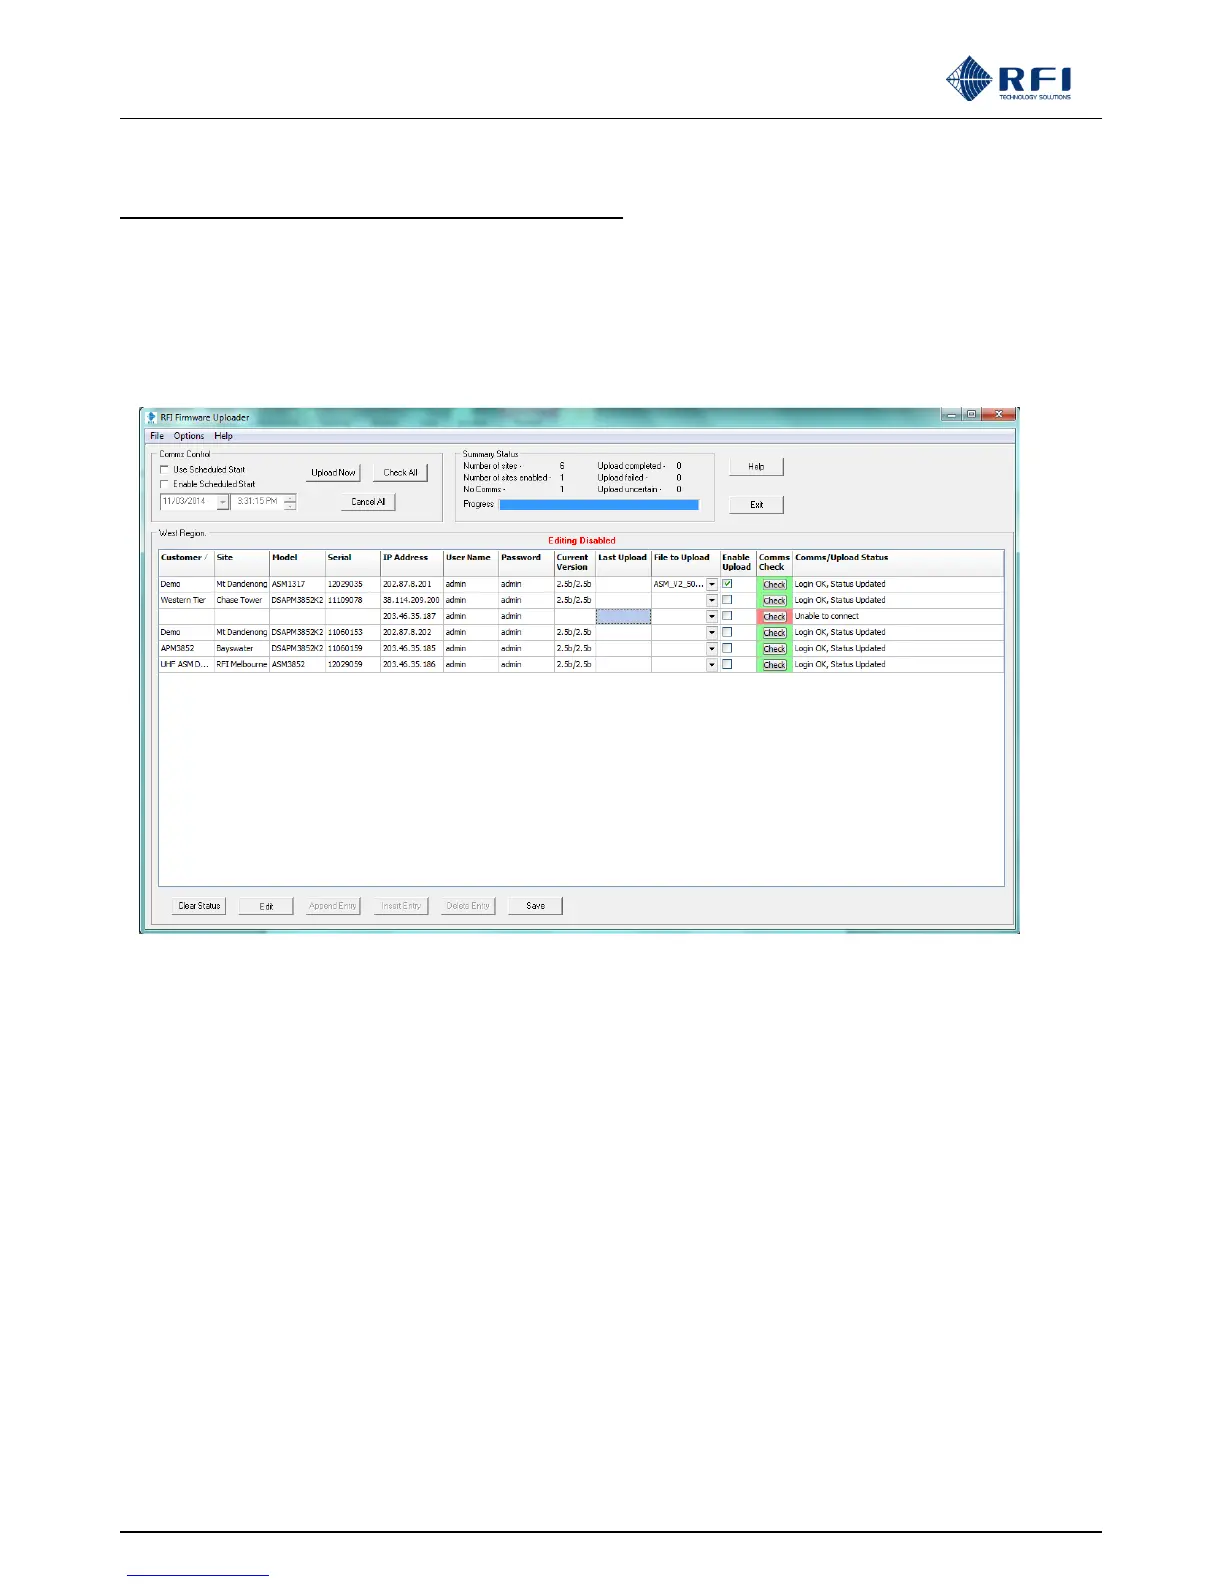Click the Model column header
The image size is (1224, 1584).
297,562
